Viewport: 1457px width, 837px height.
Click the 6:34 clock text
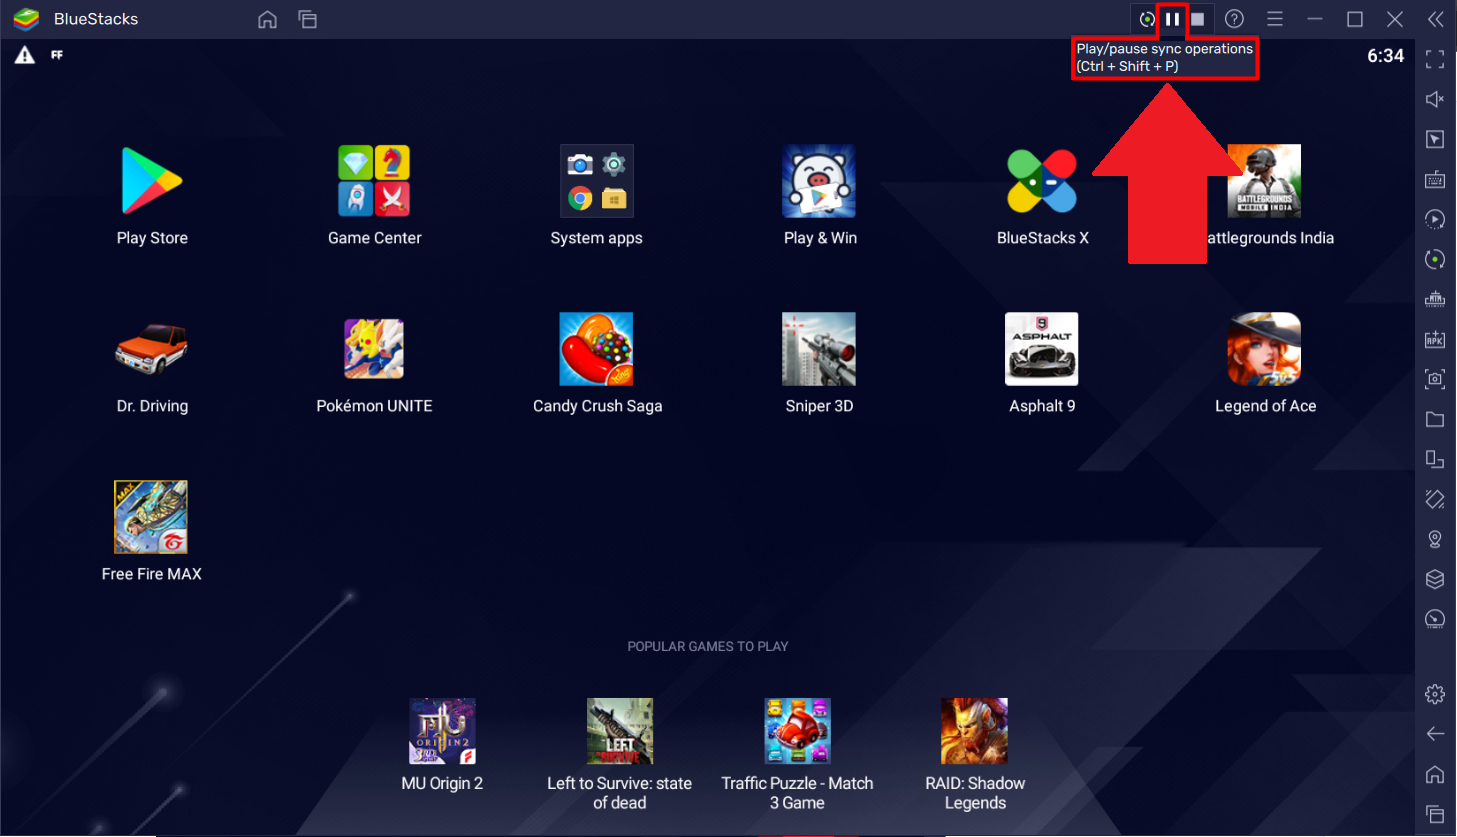pyautogui.click(x=1385, y=56)
